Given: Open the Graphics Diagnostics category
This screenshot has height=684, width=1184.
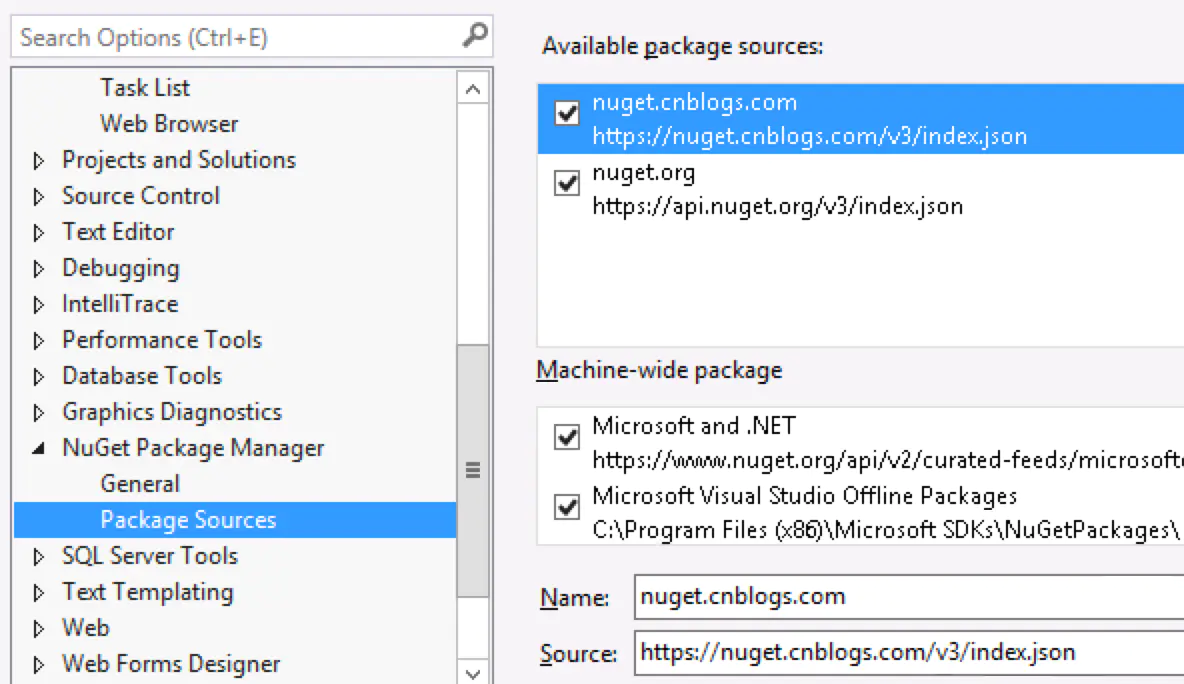Looking at the screenshot, I should point(172,412).
